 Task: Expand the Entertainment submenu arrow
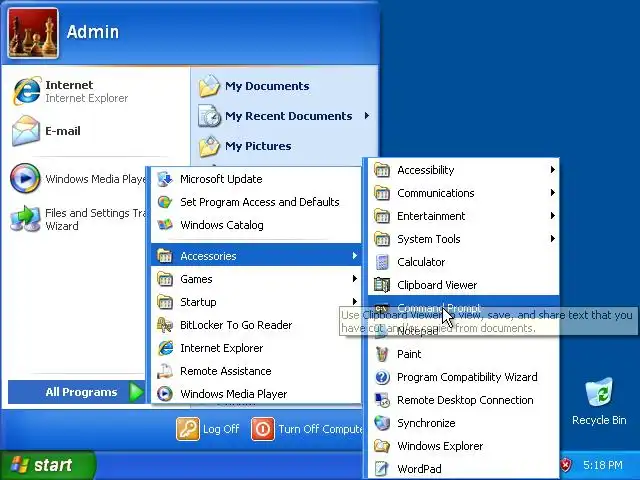point(553,215)
